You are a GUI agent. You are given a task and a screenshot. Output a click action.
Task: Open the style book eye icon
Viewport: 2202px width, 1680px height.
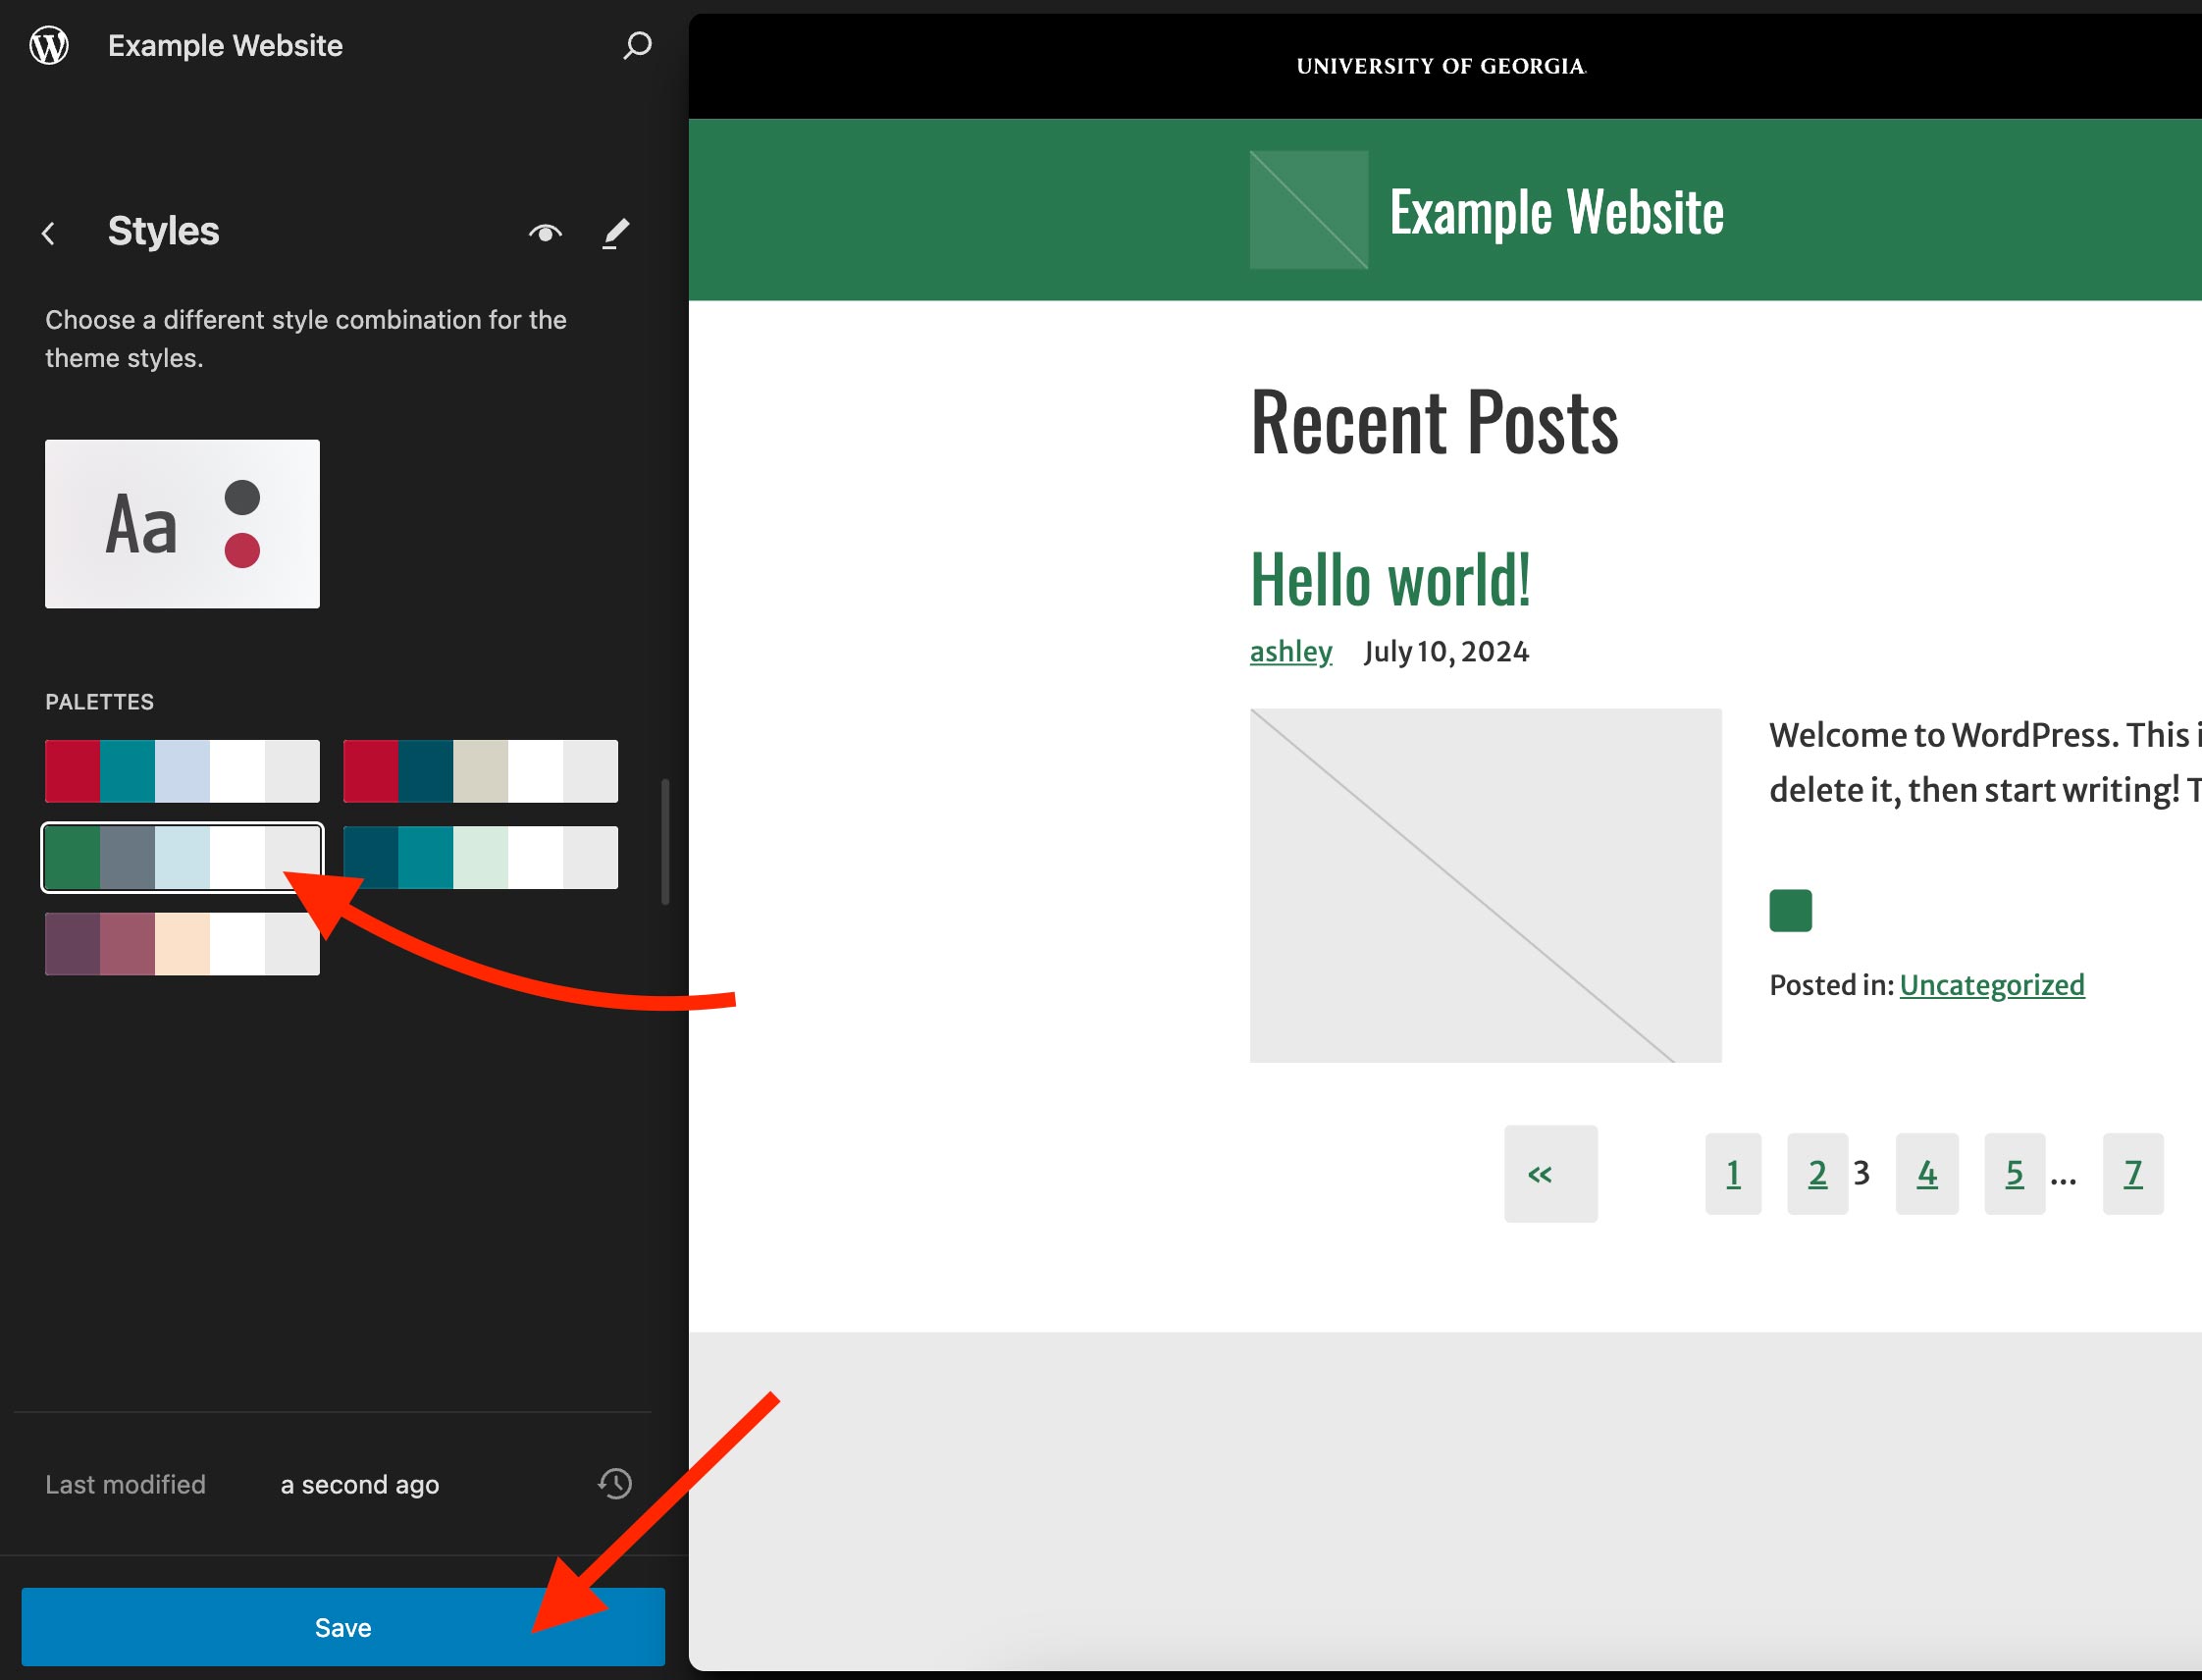(x=545, y=233)
